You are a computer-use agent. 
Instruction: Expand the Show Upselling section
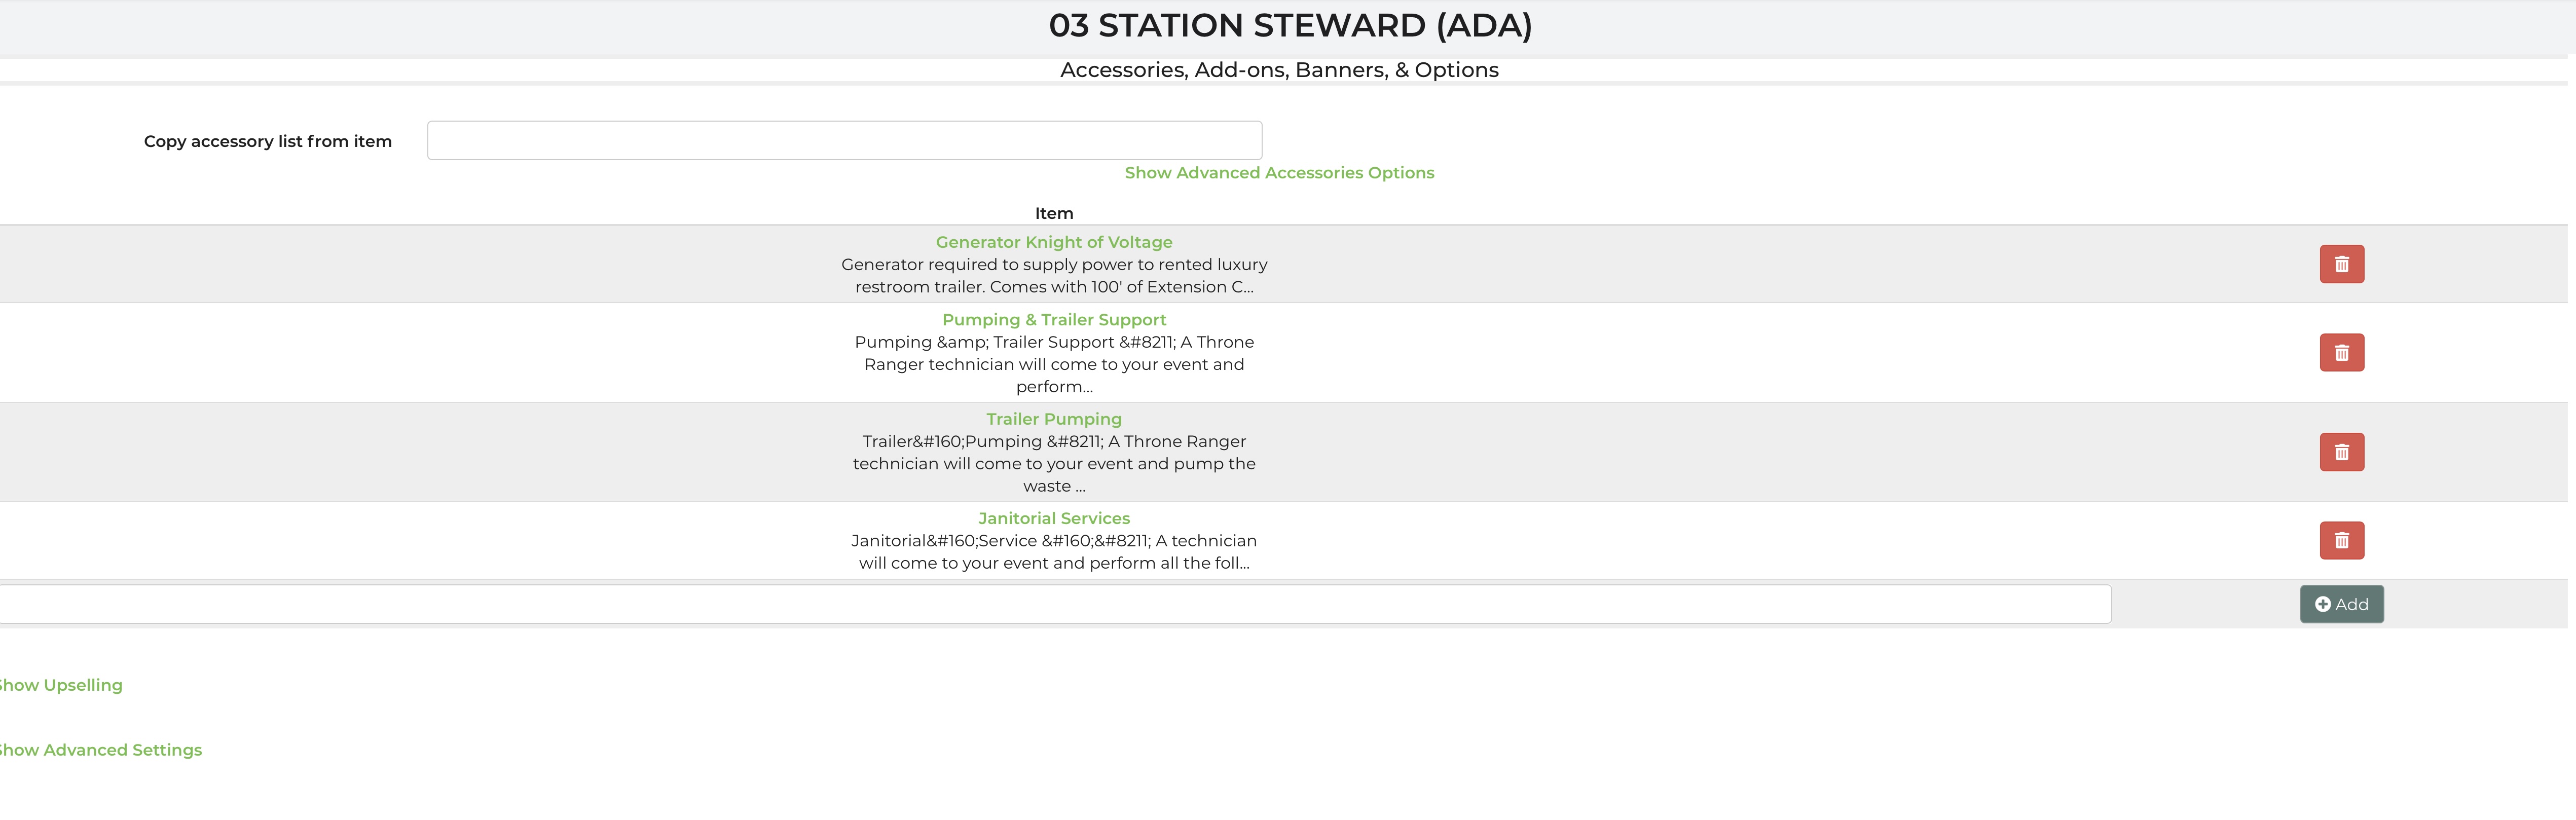point(61,685)
